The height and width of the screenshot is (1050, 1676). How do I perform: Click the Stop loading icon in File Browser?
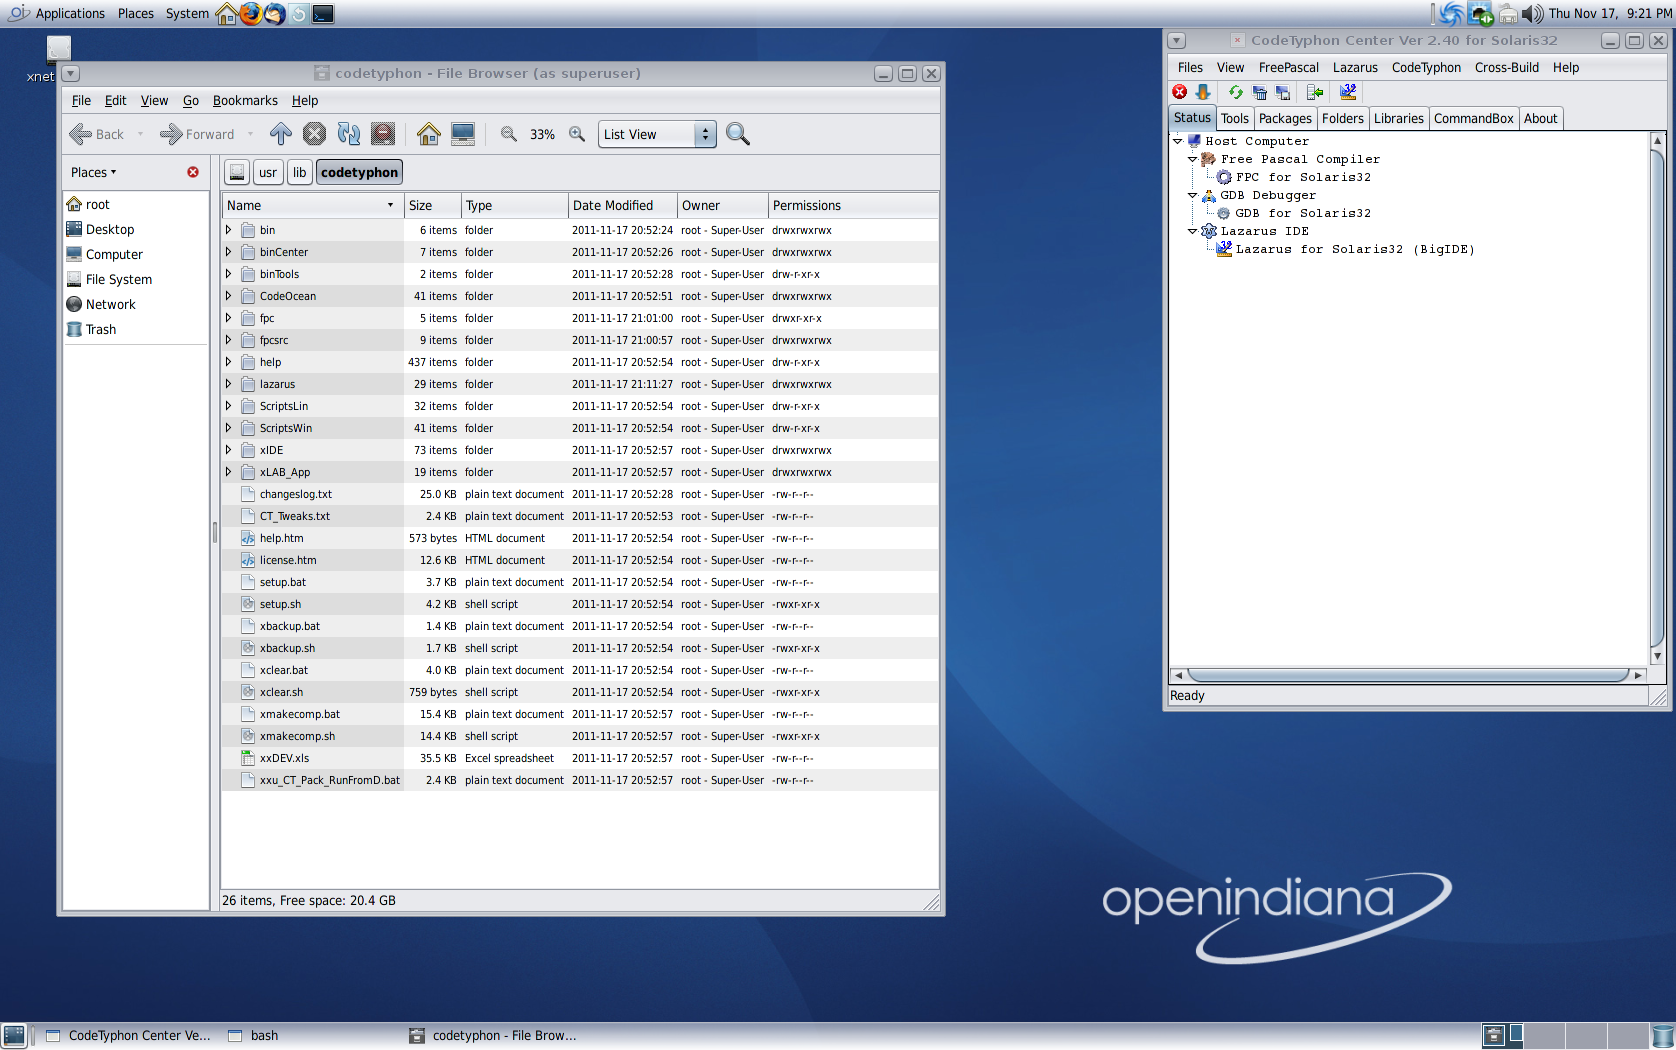315,134
